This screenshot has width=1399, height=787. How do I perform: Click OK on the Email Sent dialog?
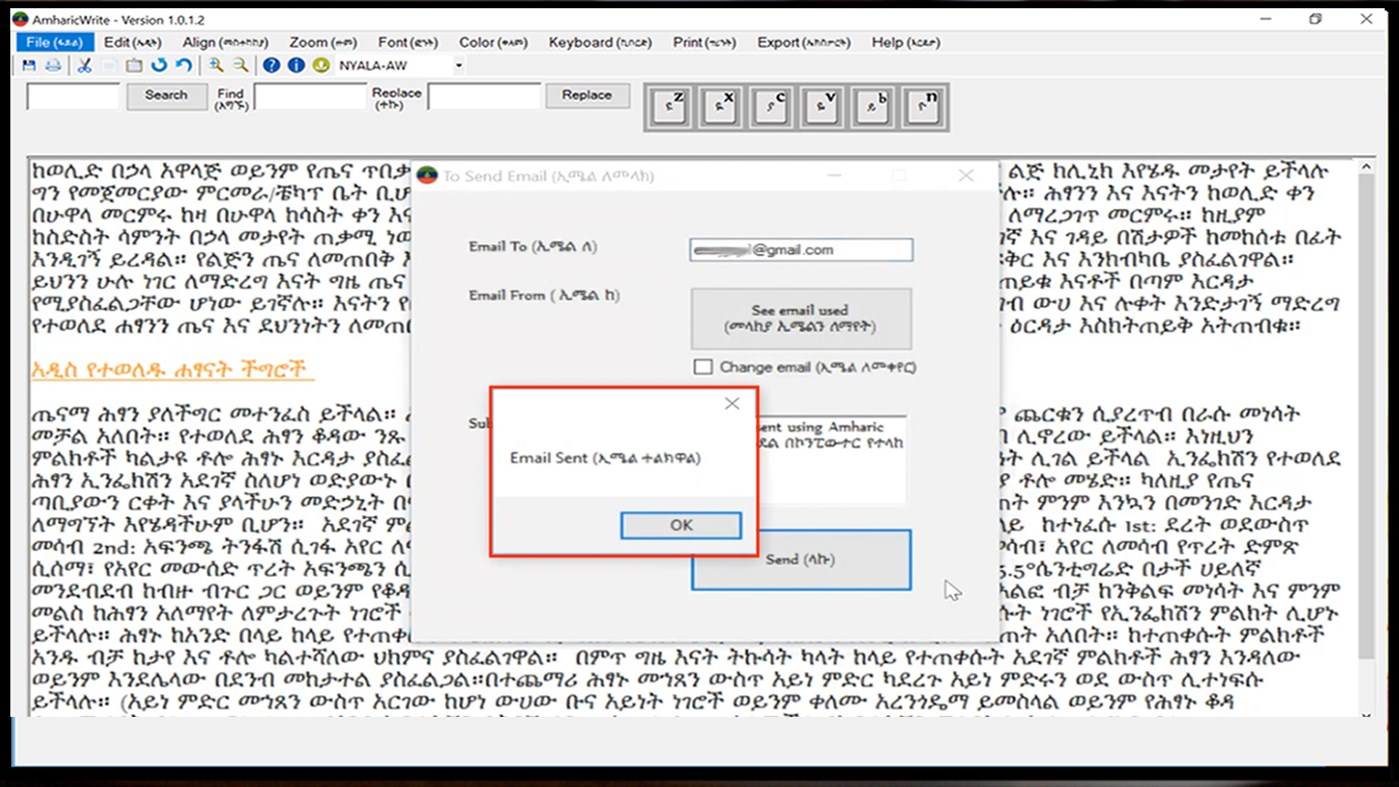coord(680,525)
